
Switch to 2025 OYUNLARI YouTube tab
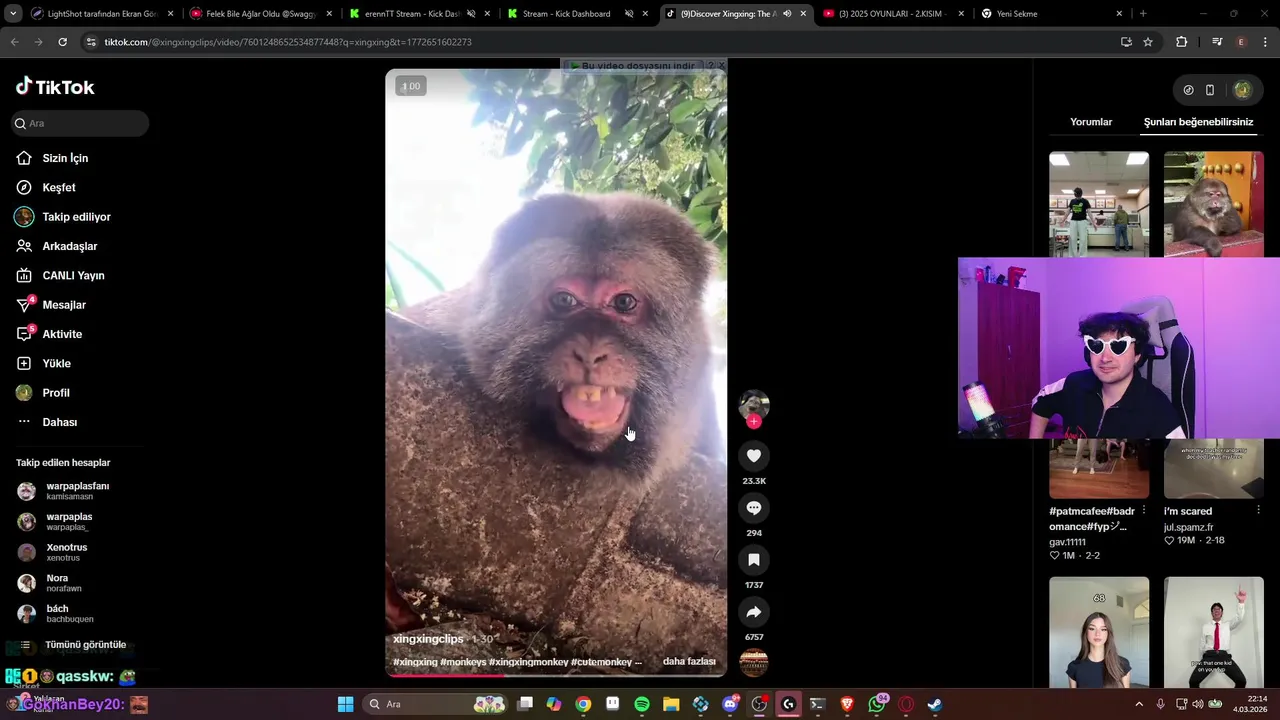(x=895, y=14)
